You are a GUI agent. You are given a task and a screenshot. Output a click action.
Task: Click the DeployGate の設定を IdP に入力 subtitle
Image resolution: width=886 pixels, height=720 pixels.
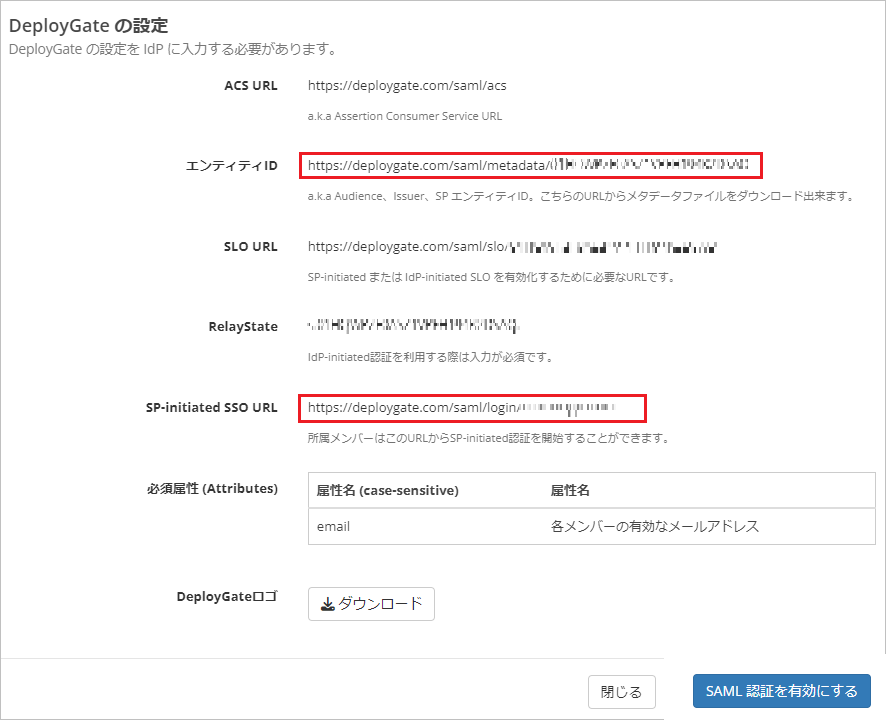(x=173, y=49)
